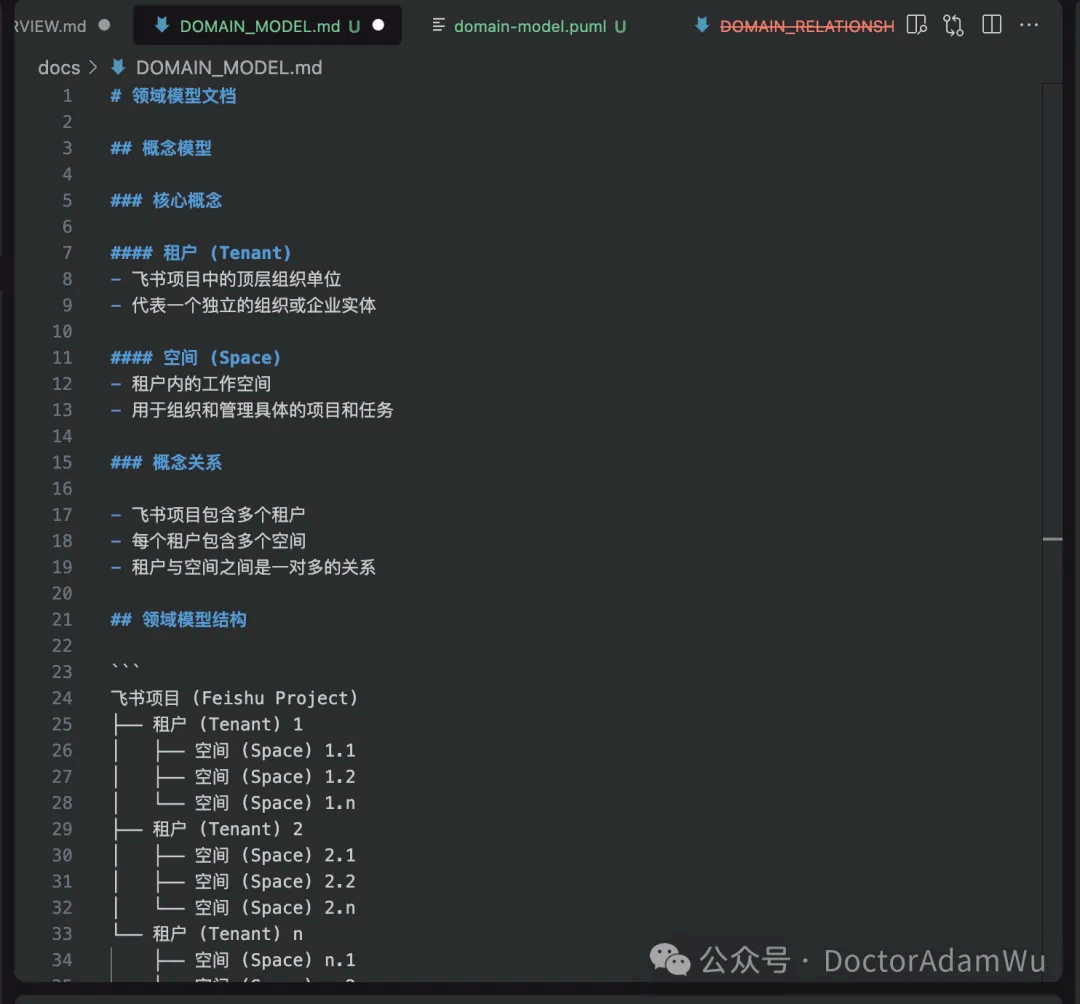
Task: Click the line '飞书项目 (Feishu Project)'
Action: 234,698
